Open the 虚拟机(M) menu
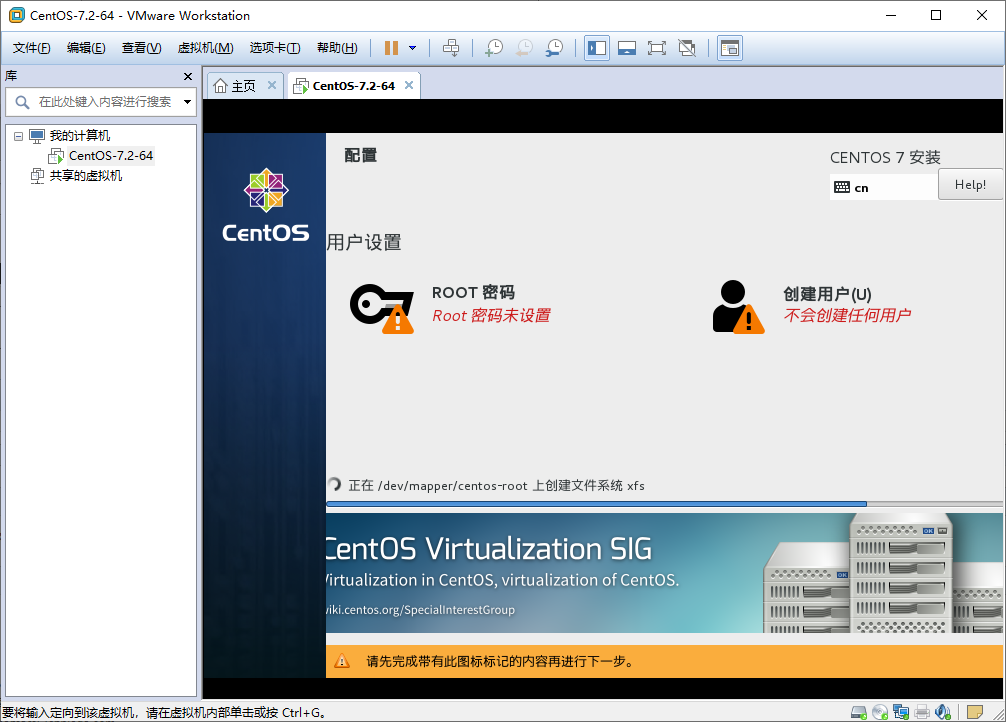Viewport: 1006px width, 722px height. (205, 48)
